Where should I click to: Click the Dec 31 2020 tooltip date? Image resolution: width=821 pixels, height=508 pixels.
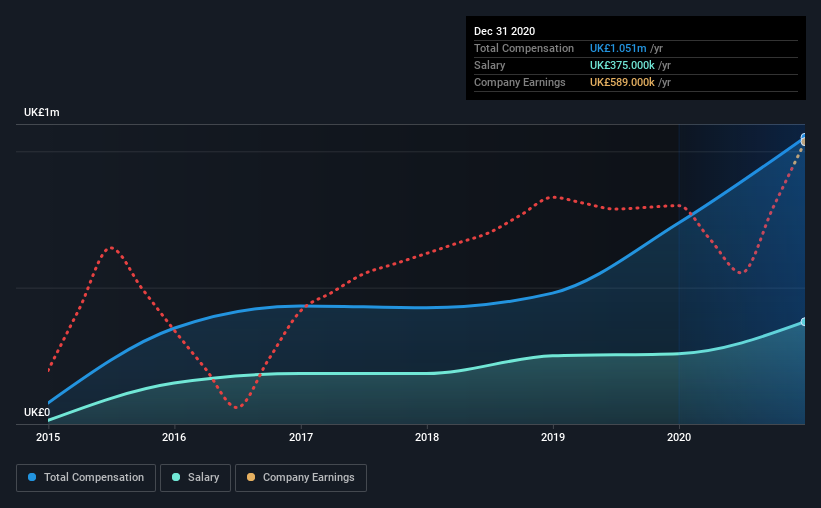(x=505, y=31)
